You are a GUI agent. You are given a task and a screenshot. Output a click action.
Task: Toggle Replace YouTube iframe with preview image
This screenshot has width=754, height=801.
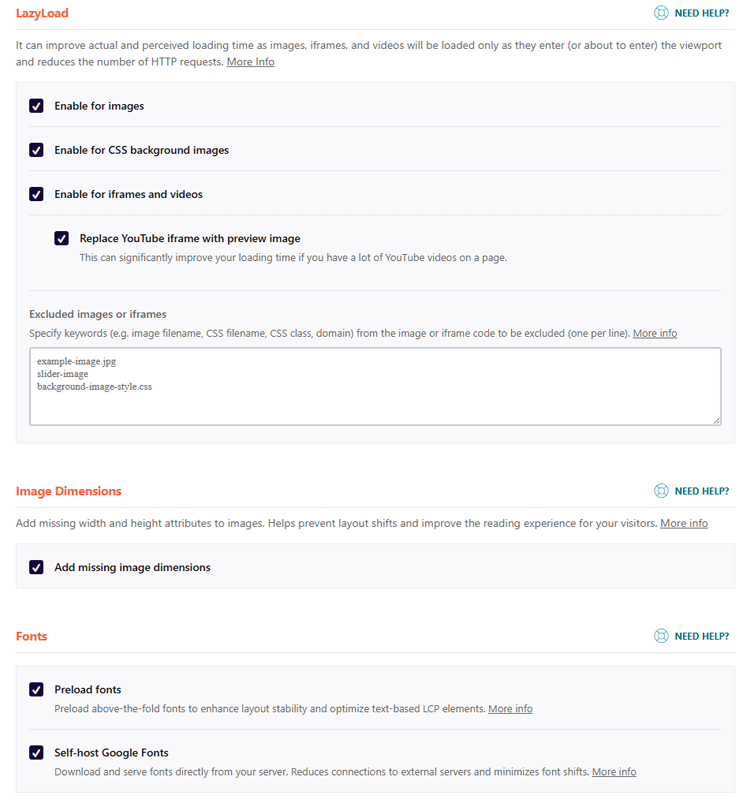tap(61, 238)
